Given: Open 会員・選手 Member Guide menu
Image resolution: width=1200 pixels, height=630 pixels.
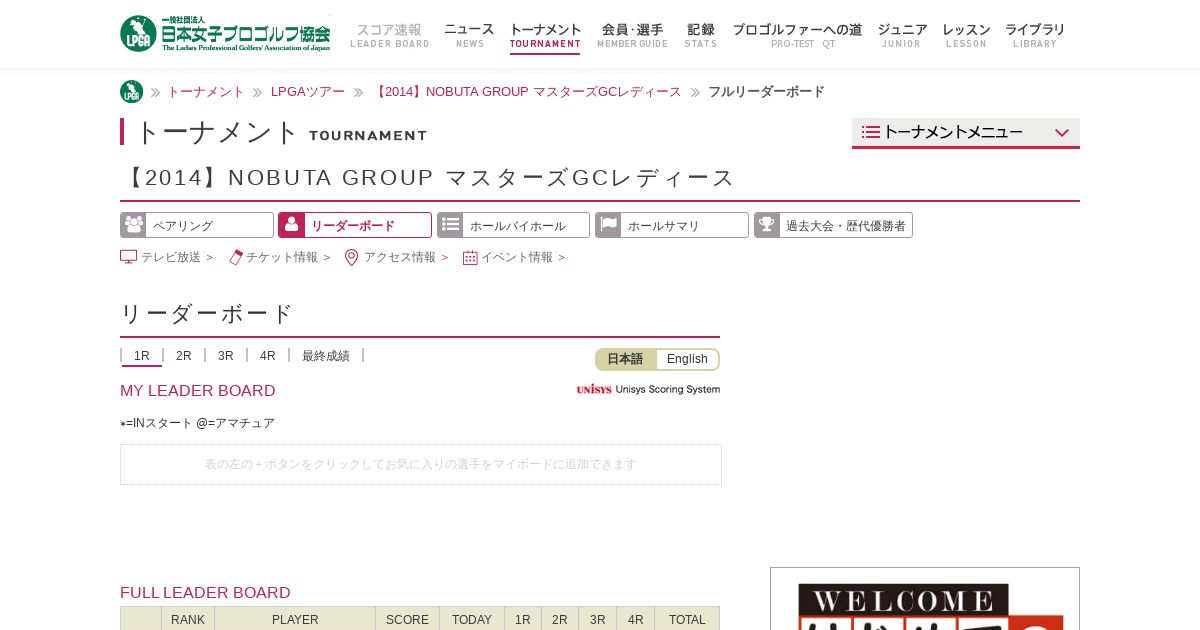Looking at the screenshot, I should pyautogui.click(x=632, y=35).
